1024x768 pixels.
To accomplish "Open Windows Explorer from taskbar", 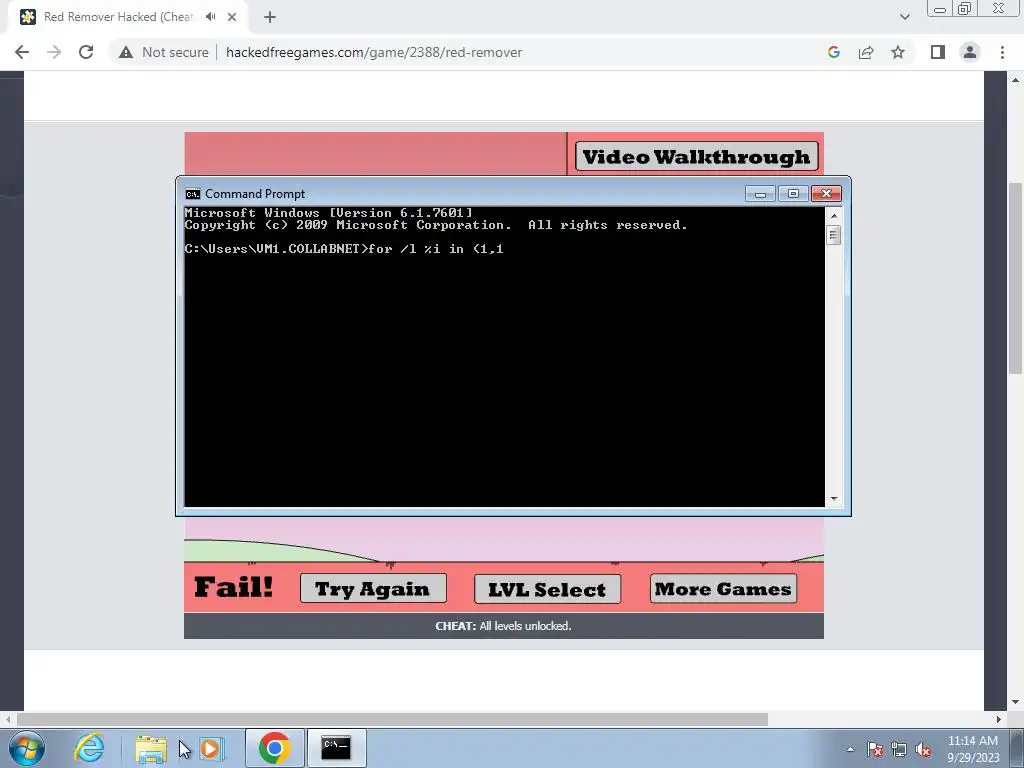I will pos(151,748).
